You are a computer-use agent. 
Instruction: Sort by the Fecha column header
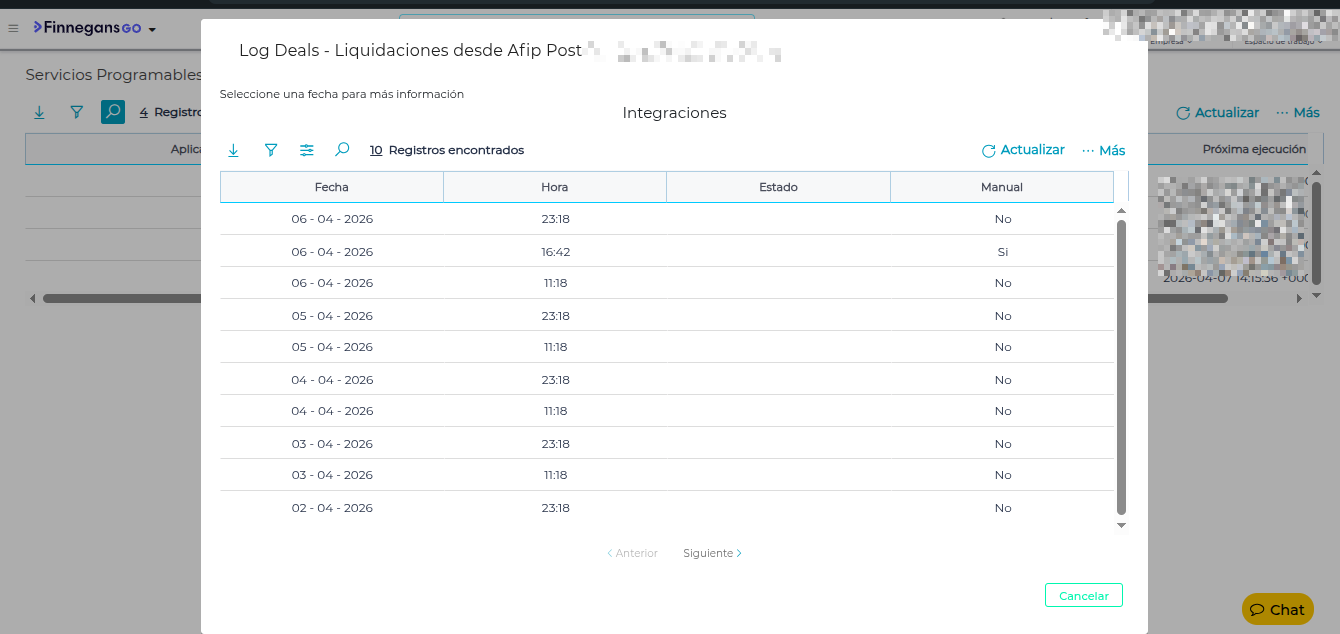click(x=331, y=187)
